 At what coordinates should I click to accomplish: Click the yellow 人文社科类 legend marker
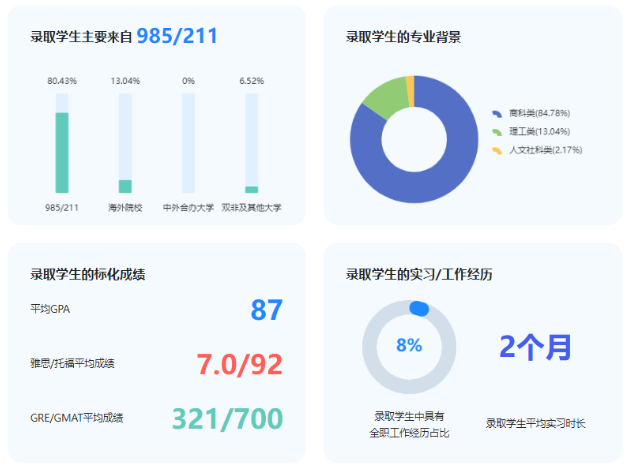tap(497, 150)
